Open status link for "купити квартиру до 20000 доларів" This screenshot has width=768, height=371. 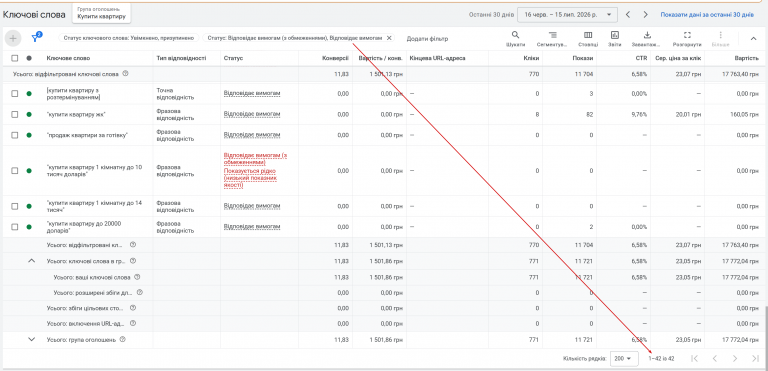252,227
